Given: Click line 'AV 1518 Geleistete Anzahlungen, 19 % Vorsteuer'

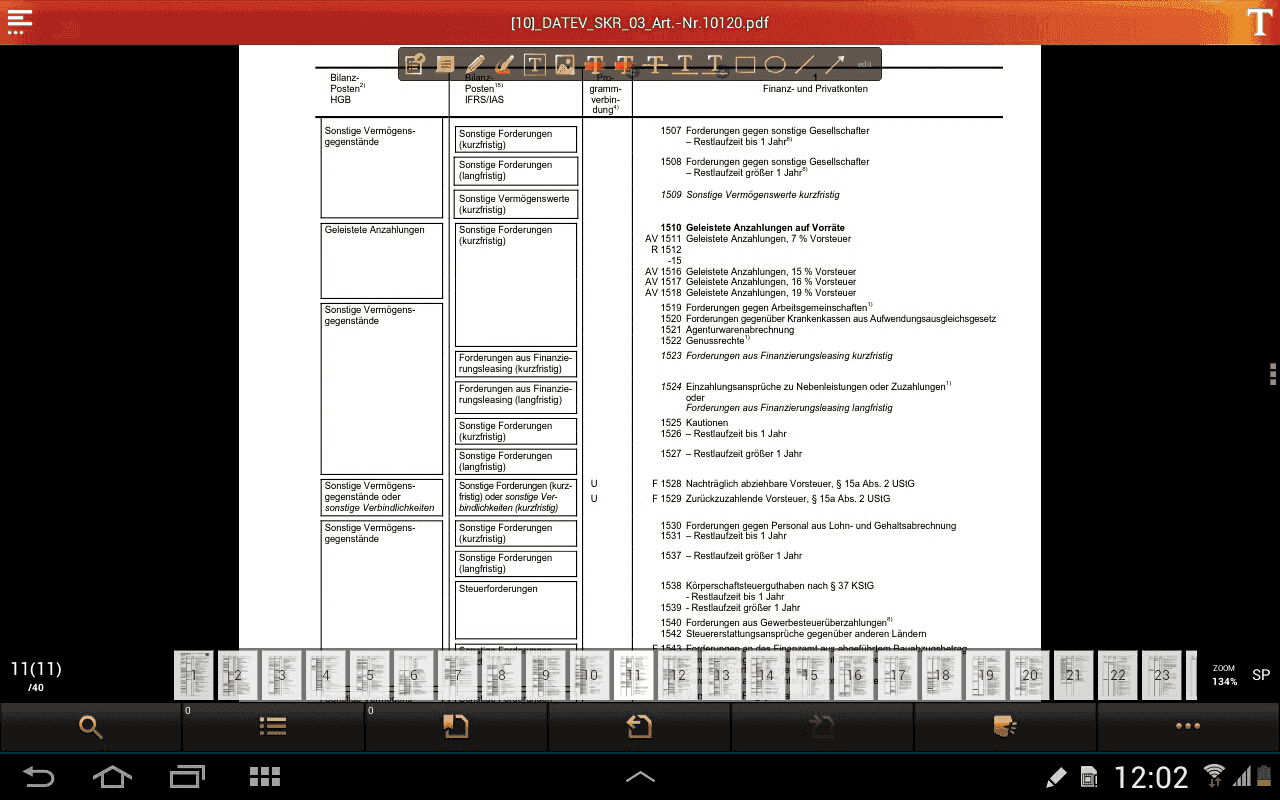Looking at the screenshot, I should click(750, 293).
